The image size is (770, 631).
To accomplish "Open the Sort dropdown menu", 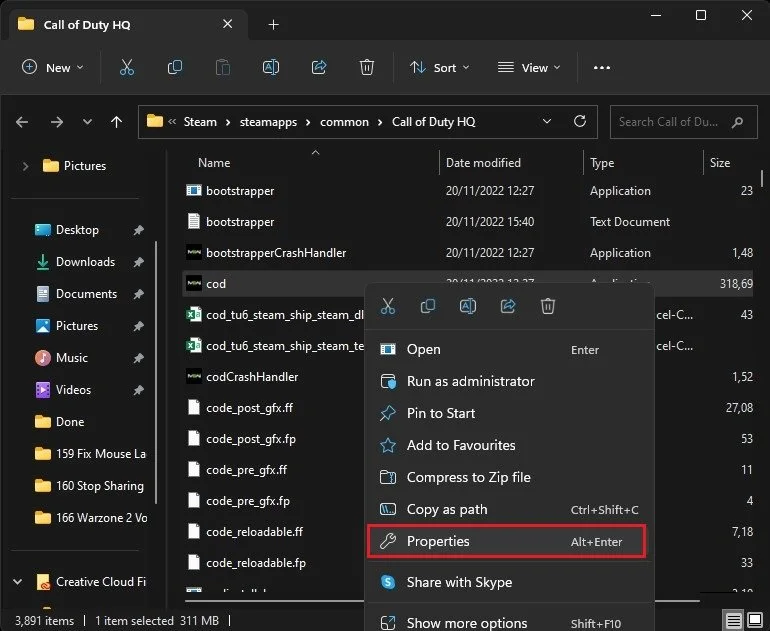I will pos(440,68).
